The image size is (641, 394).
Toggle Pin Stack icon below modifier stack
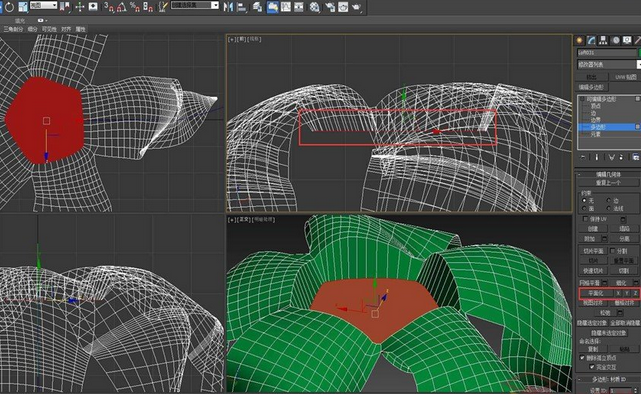pyautogui.click(x=583, y=157)
